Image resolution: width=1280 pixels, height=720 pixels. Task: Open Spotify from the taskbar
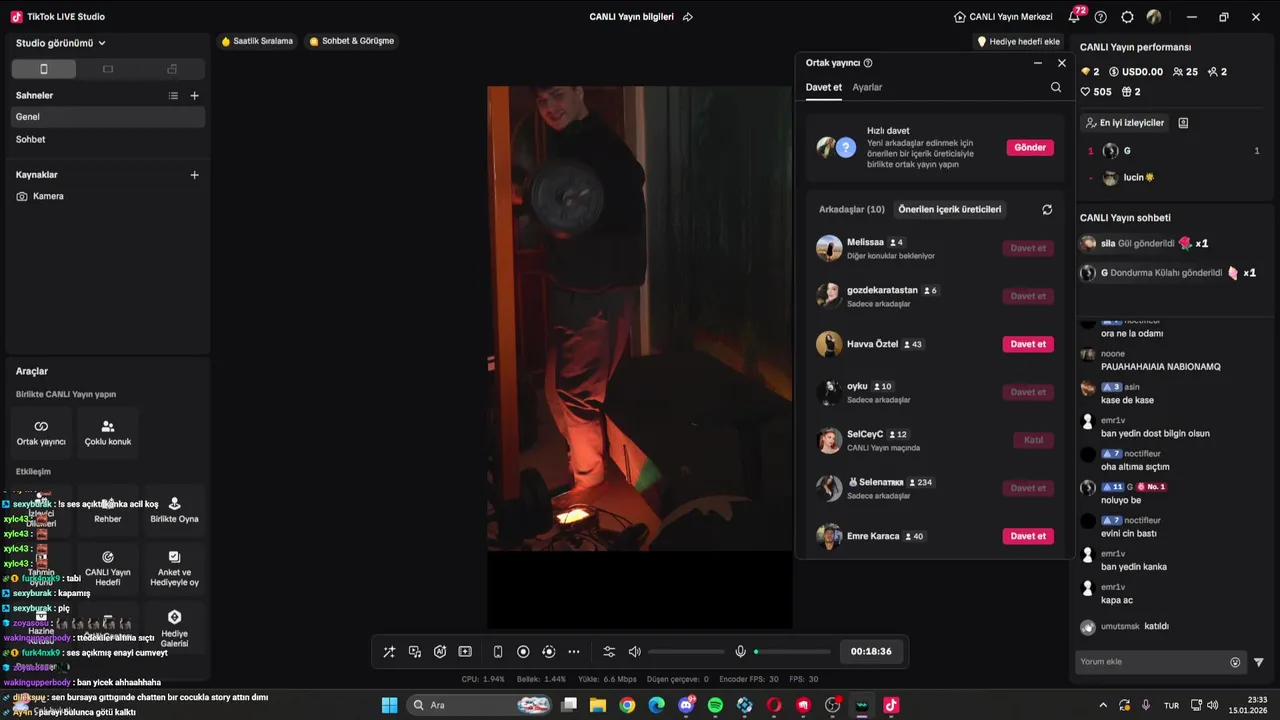(x=715, y=705)
